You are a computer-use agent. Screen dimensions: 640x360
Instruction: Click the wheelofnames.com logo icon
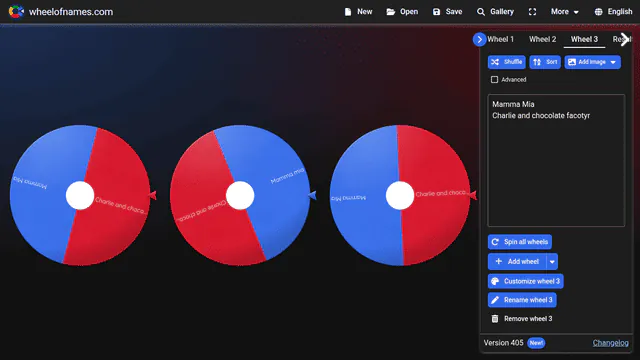click(x=16, y=11)
